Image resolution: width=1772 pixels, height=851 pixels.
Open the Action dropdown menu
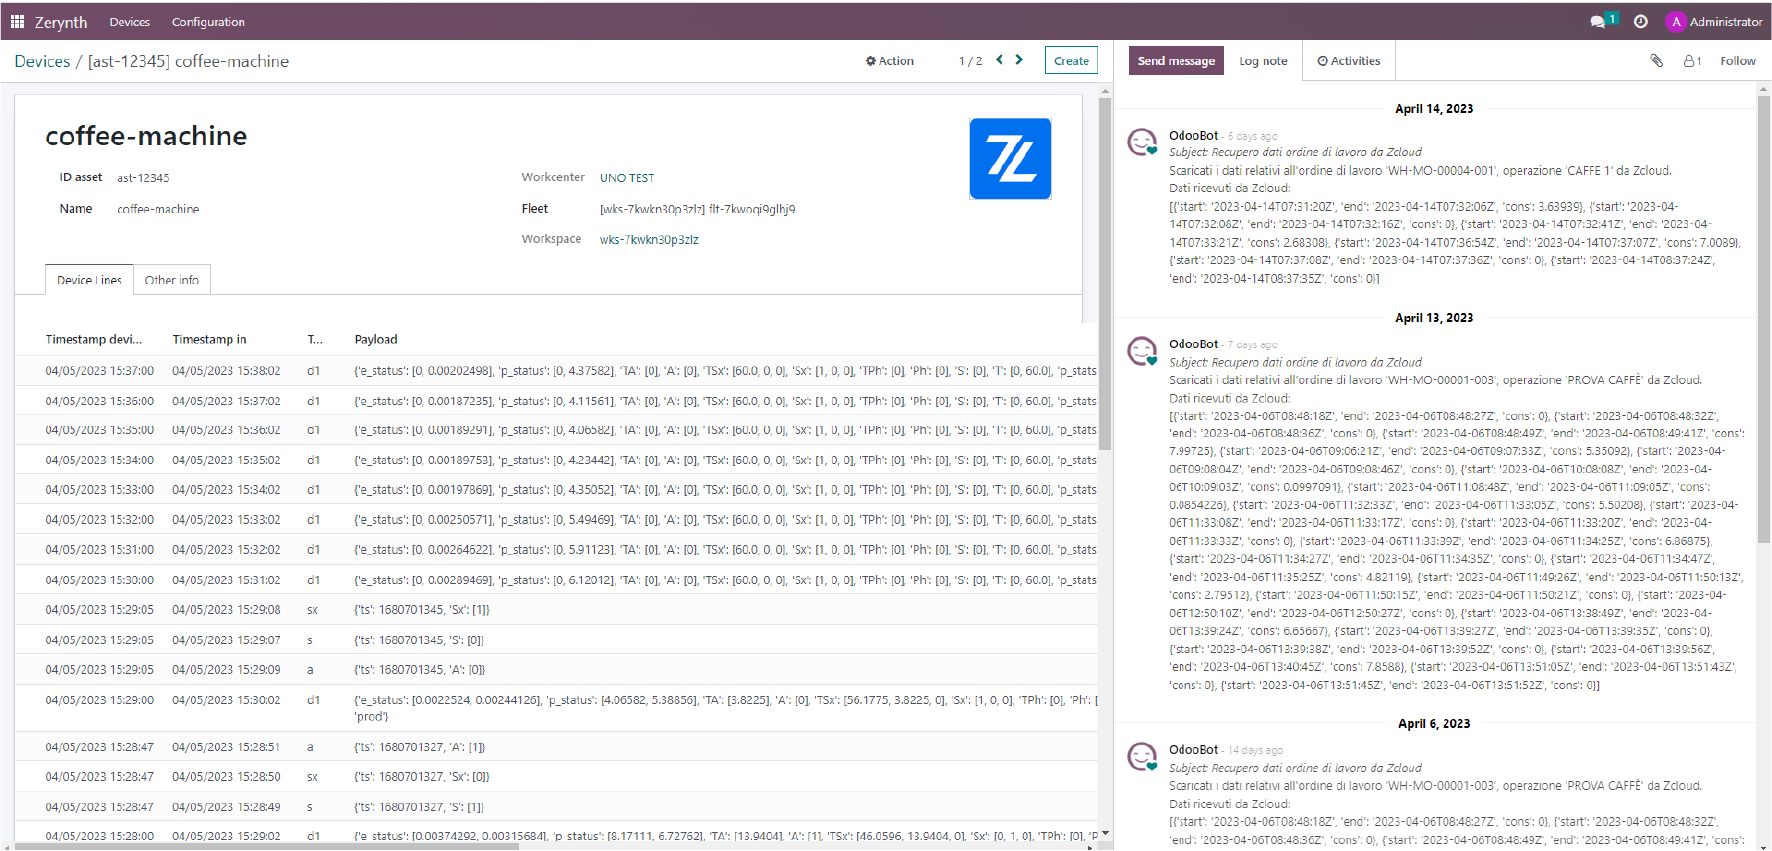pyautogui.click(x=890, y=61)
